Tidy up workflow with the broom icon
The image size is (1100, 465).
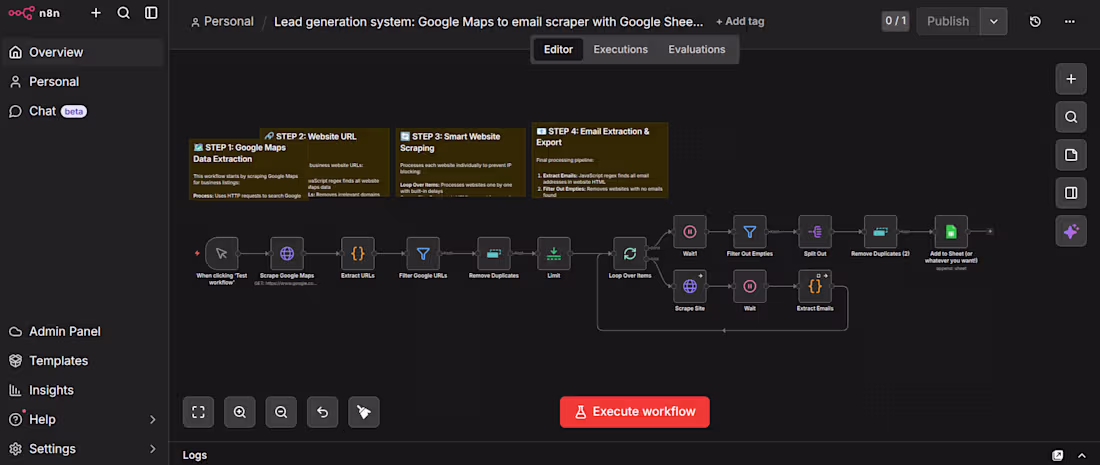pos(364,411)
